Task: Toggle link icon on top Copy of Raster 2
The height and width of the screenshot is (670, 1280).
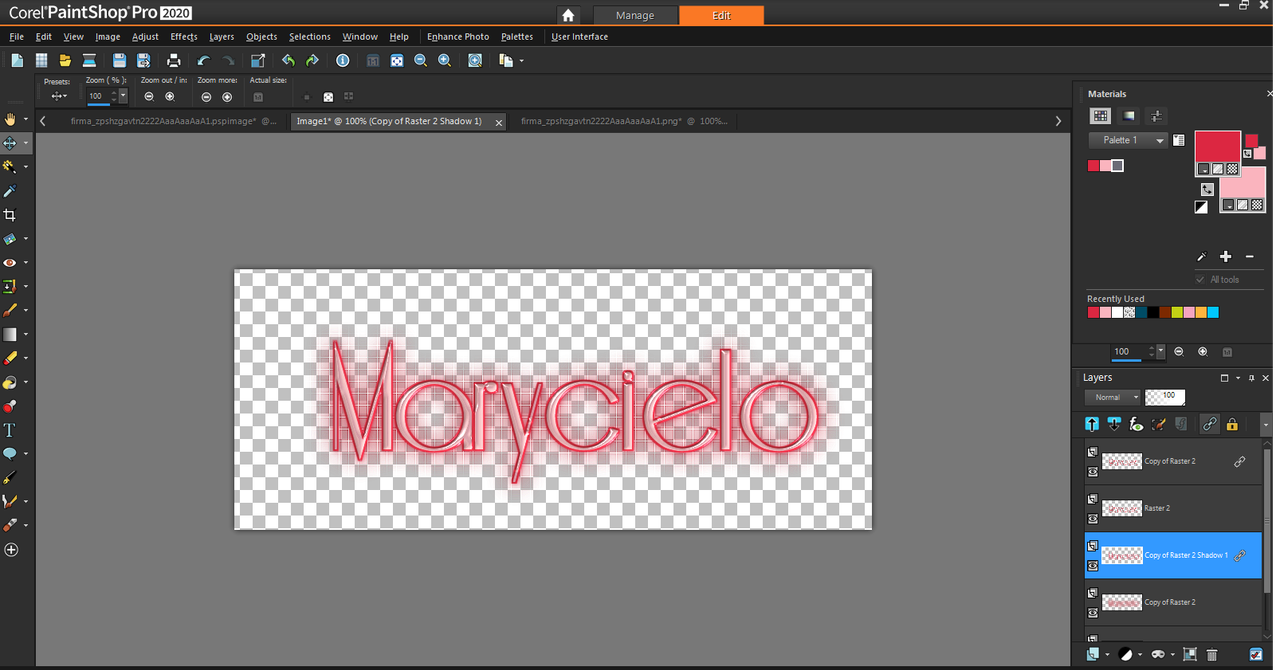Action: click(x=1240, y=461)
